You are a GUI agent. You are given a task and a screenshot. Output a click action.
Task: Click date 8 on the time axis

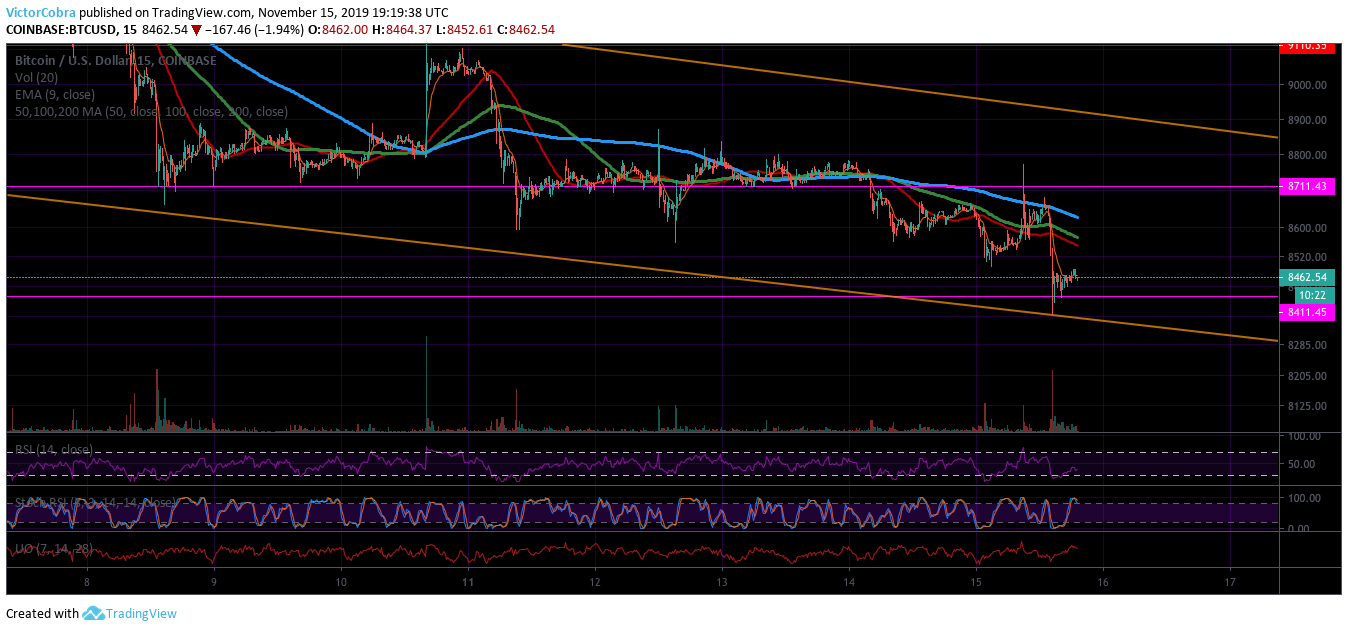[87, 582]
